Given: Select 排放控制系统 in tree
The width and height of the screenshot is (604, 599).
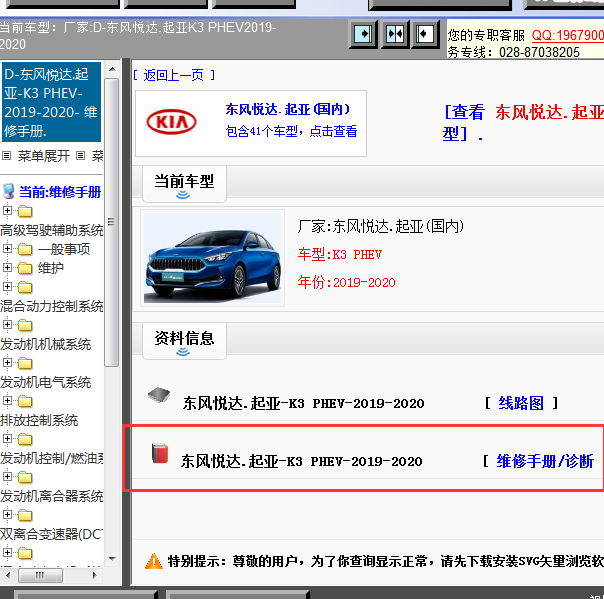Looking at the screenshot, I should 39,420.
